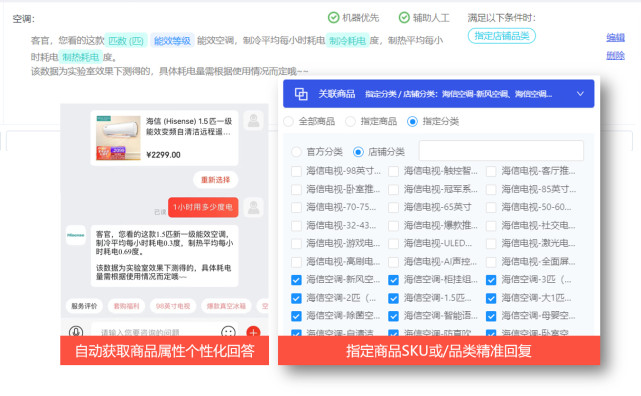The width and height of the screenshot is (641, 396).
Task: Click the 辅助人工 green check icon
Action: (x=404, y=18)
